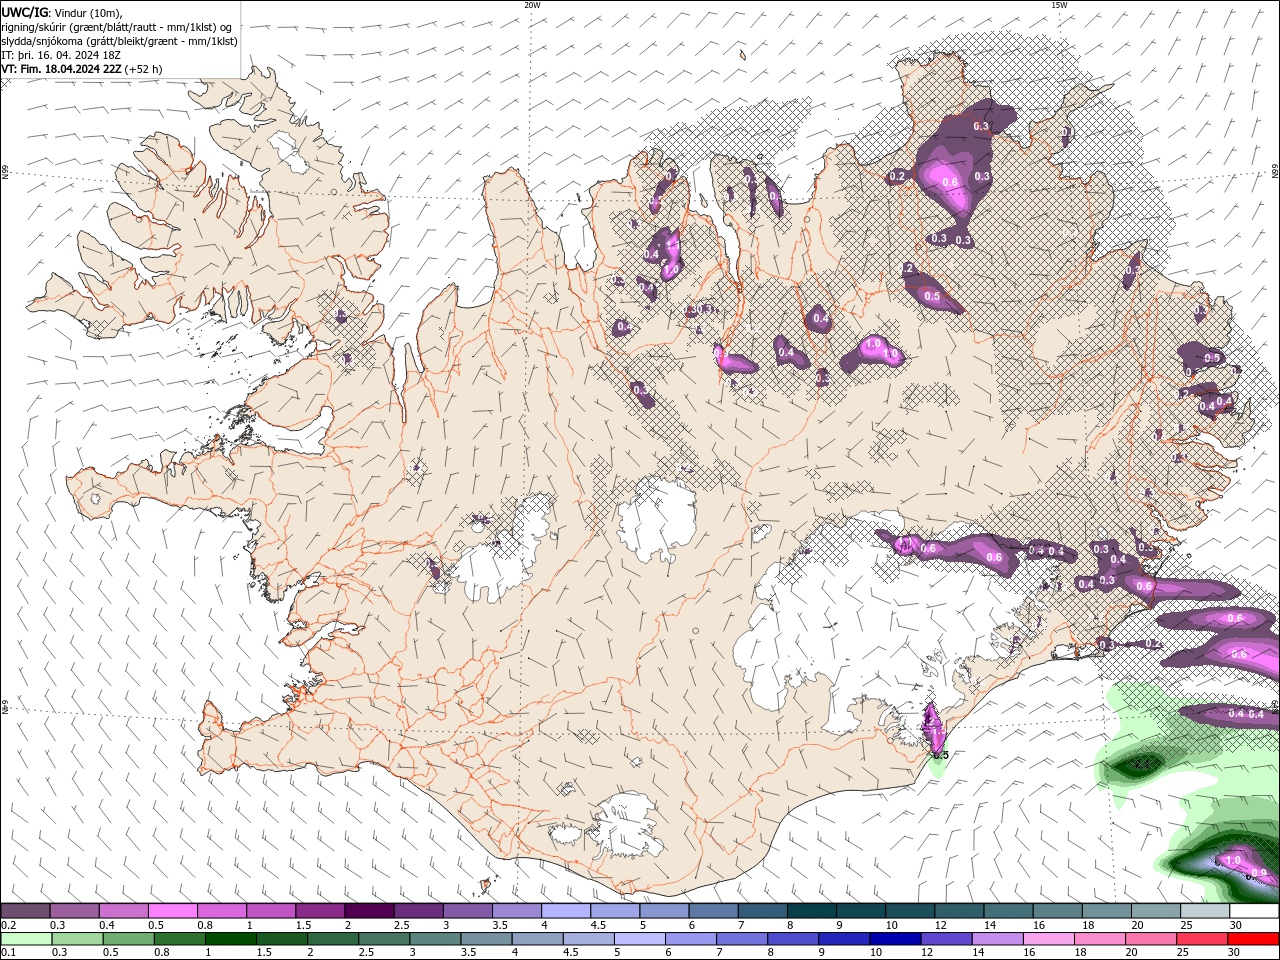Pick the 0.3 purple swatch in snow legend
This screenshot has height=960, width=1280.
(x=74, y=911)
